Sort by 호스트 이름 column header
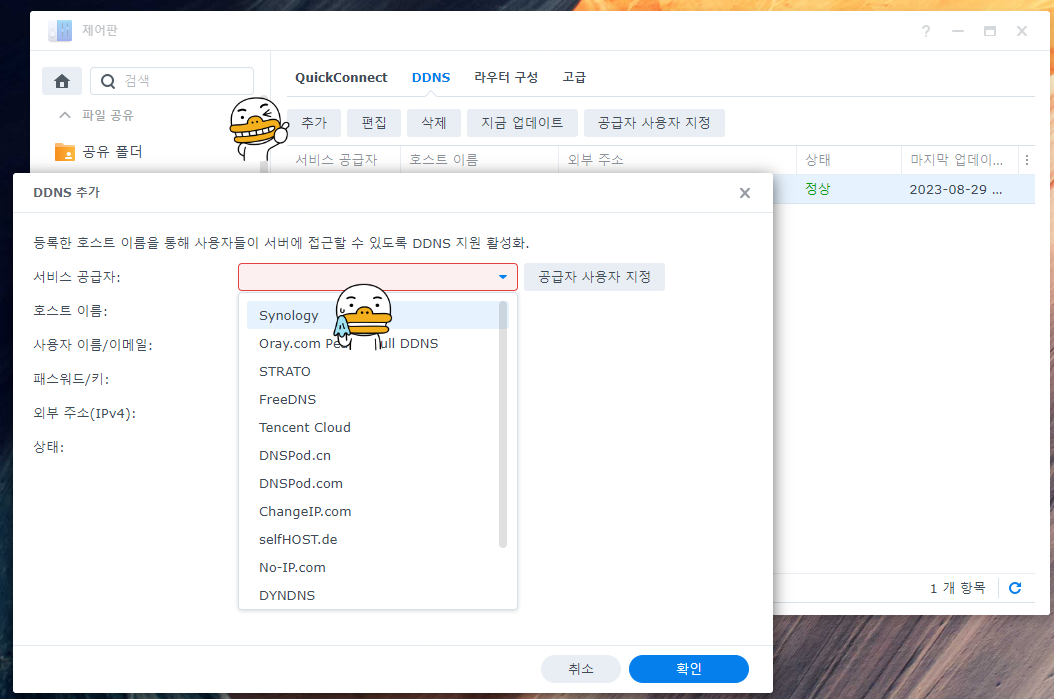This screenshot has height=699, width=1054. [479, 160]
